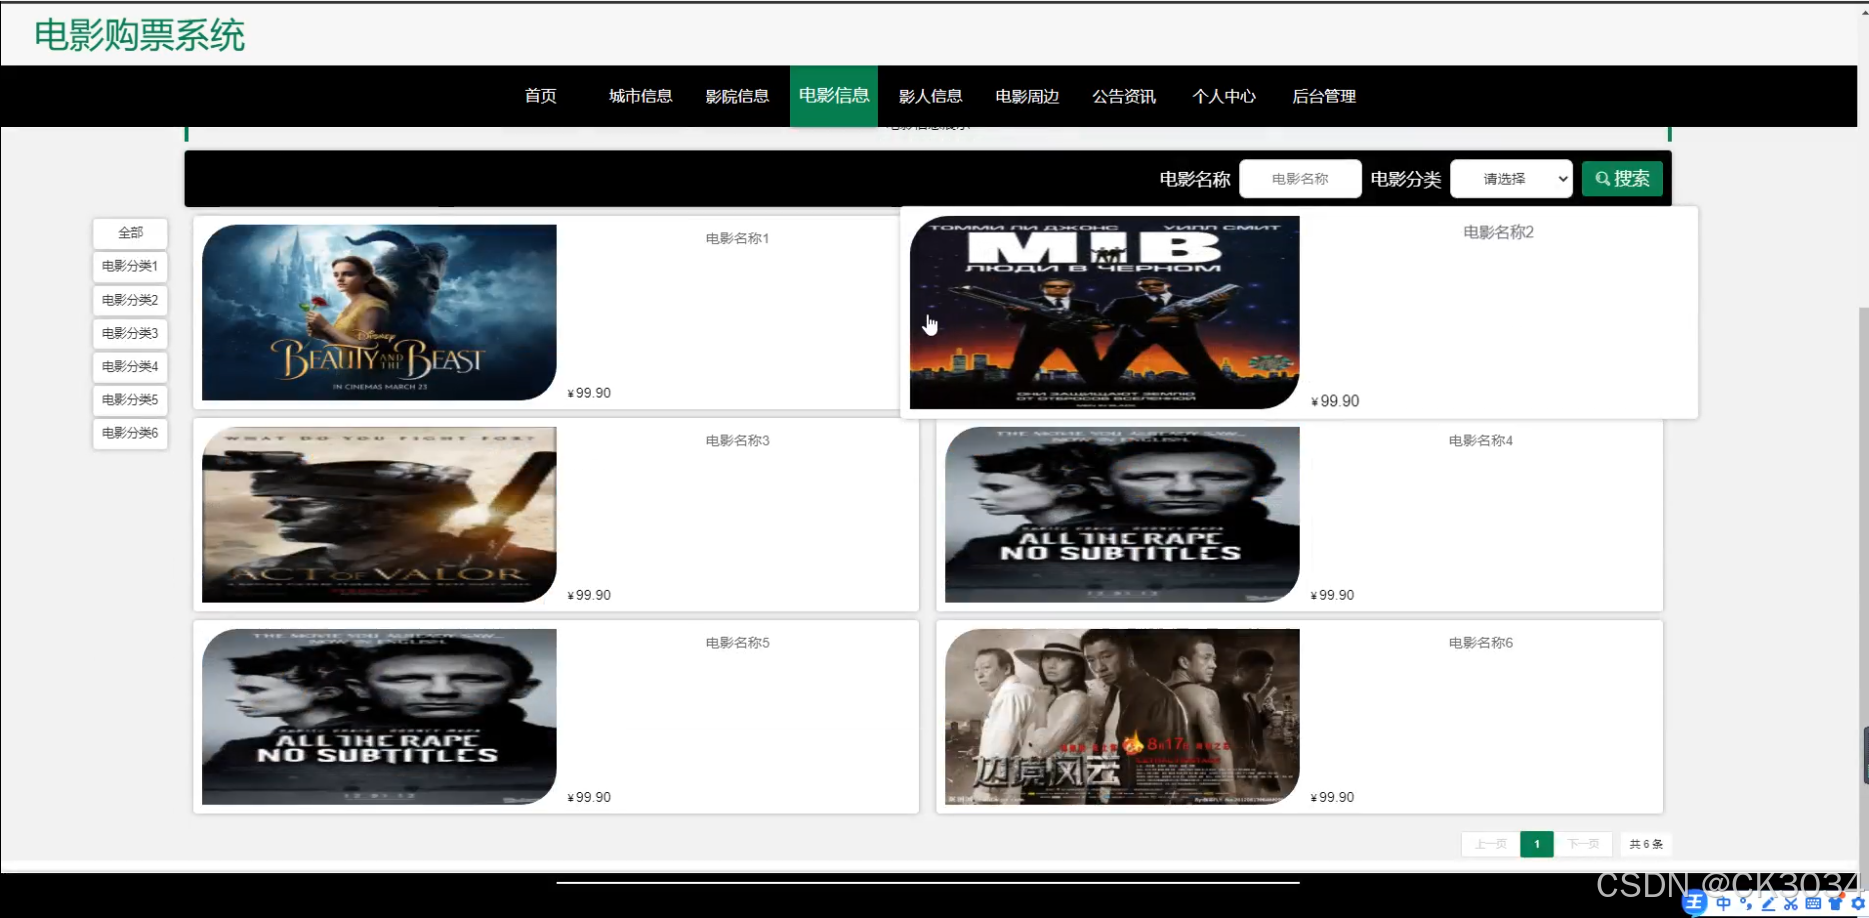
Task: Click the 电影名称5 title text
Action: pos(737,642)
